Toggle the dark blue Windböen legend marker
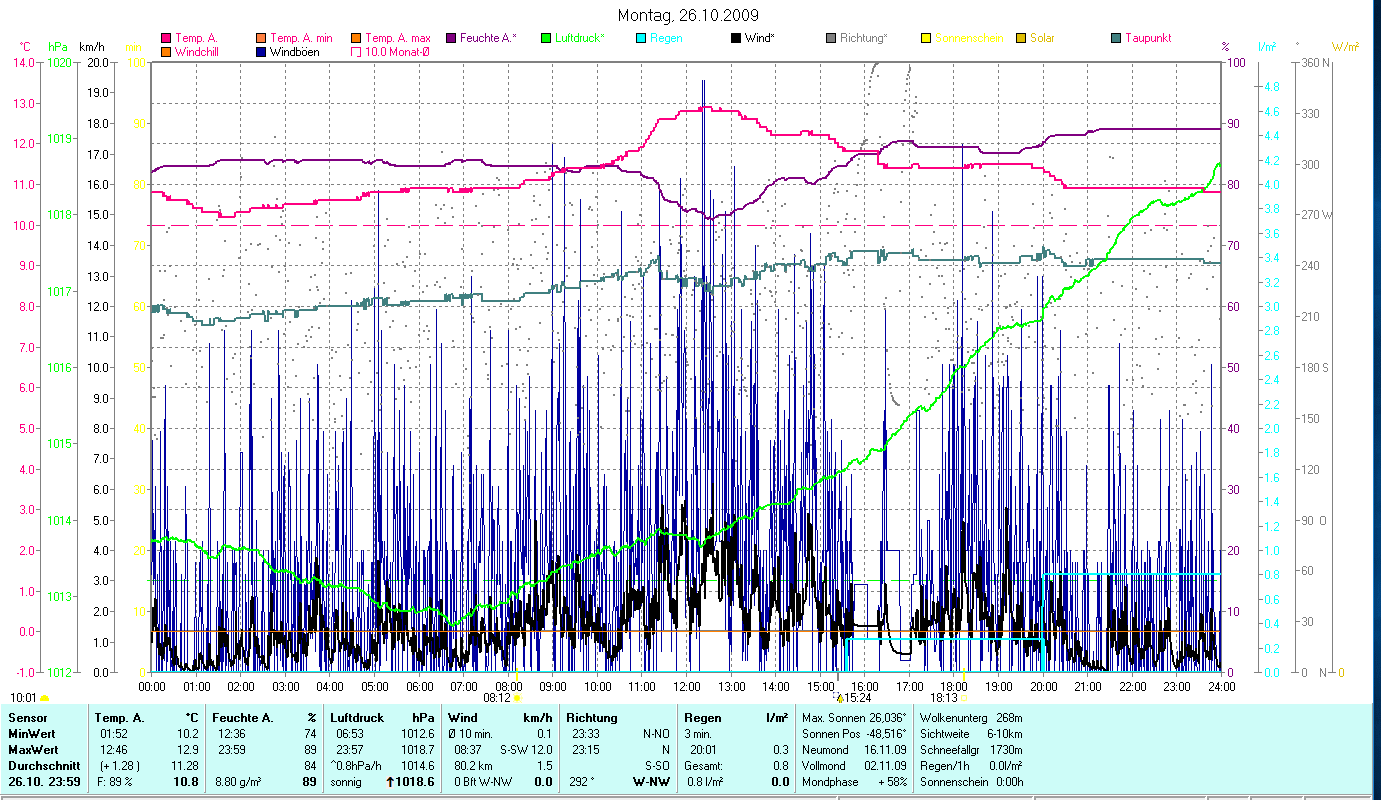 (261, 51)
